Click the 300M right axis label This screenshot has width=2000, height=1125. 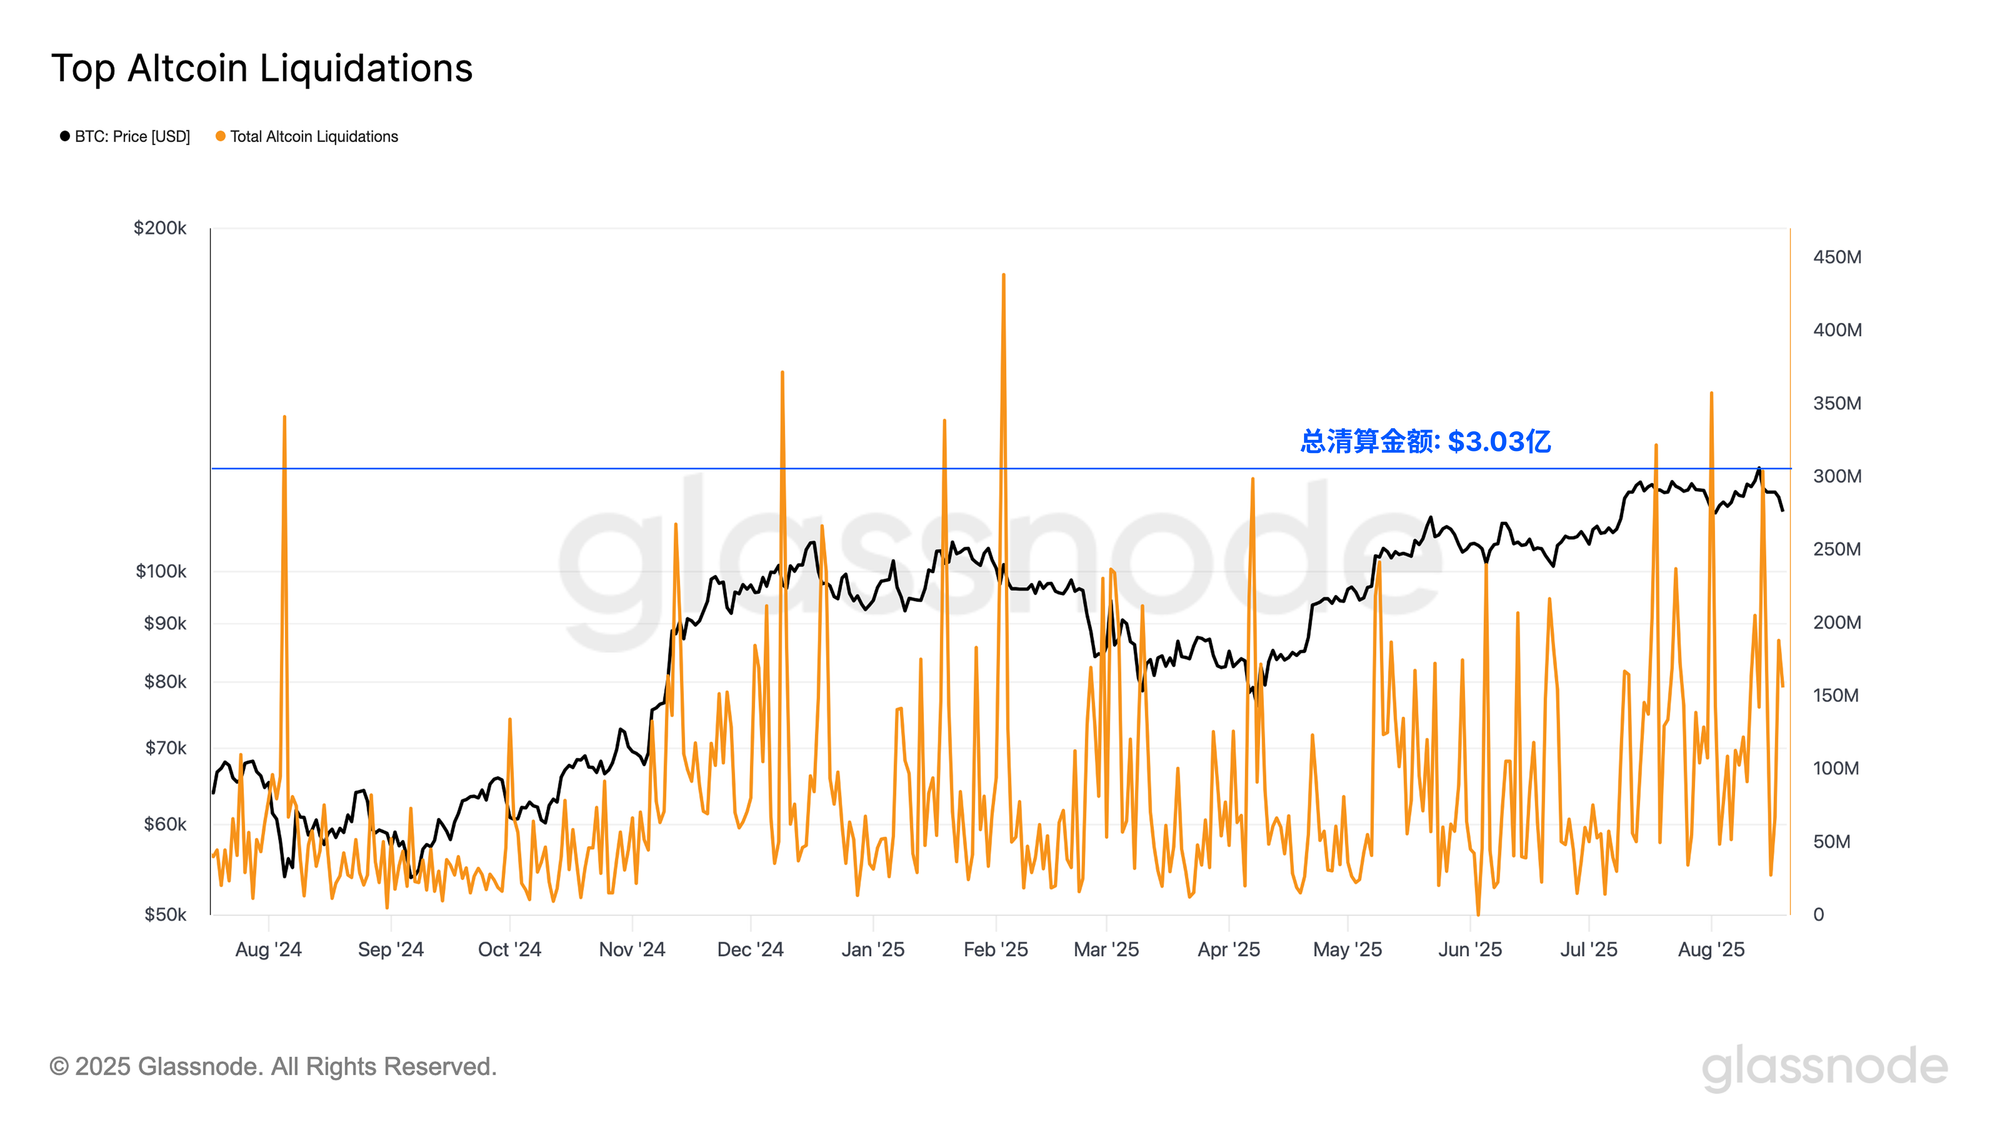coord(1837,476)
